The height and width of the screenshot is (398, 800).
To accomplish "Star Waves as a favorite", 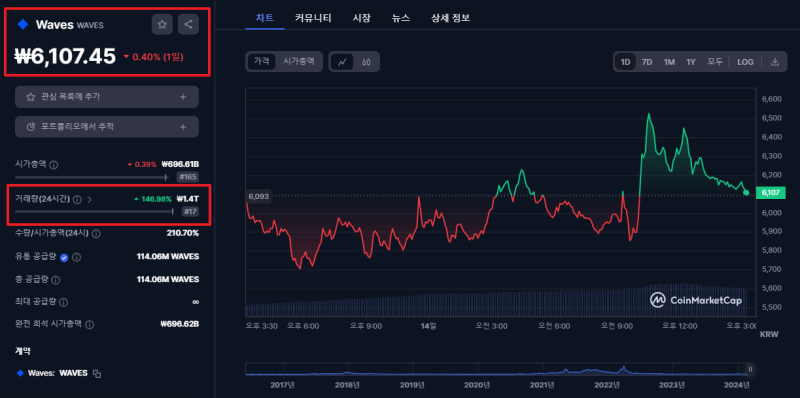I will coord(162,24).
